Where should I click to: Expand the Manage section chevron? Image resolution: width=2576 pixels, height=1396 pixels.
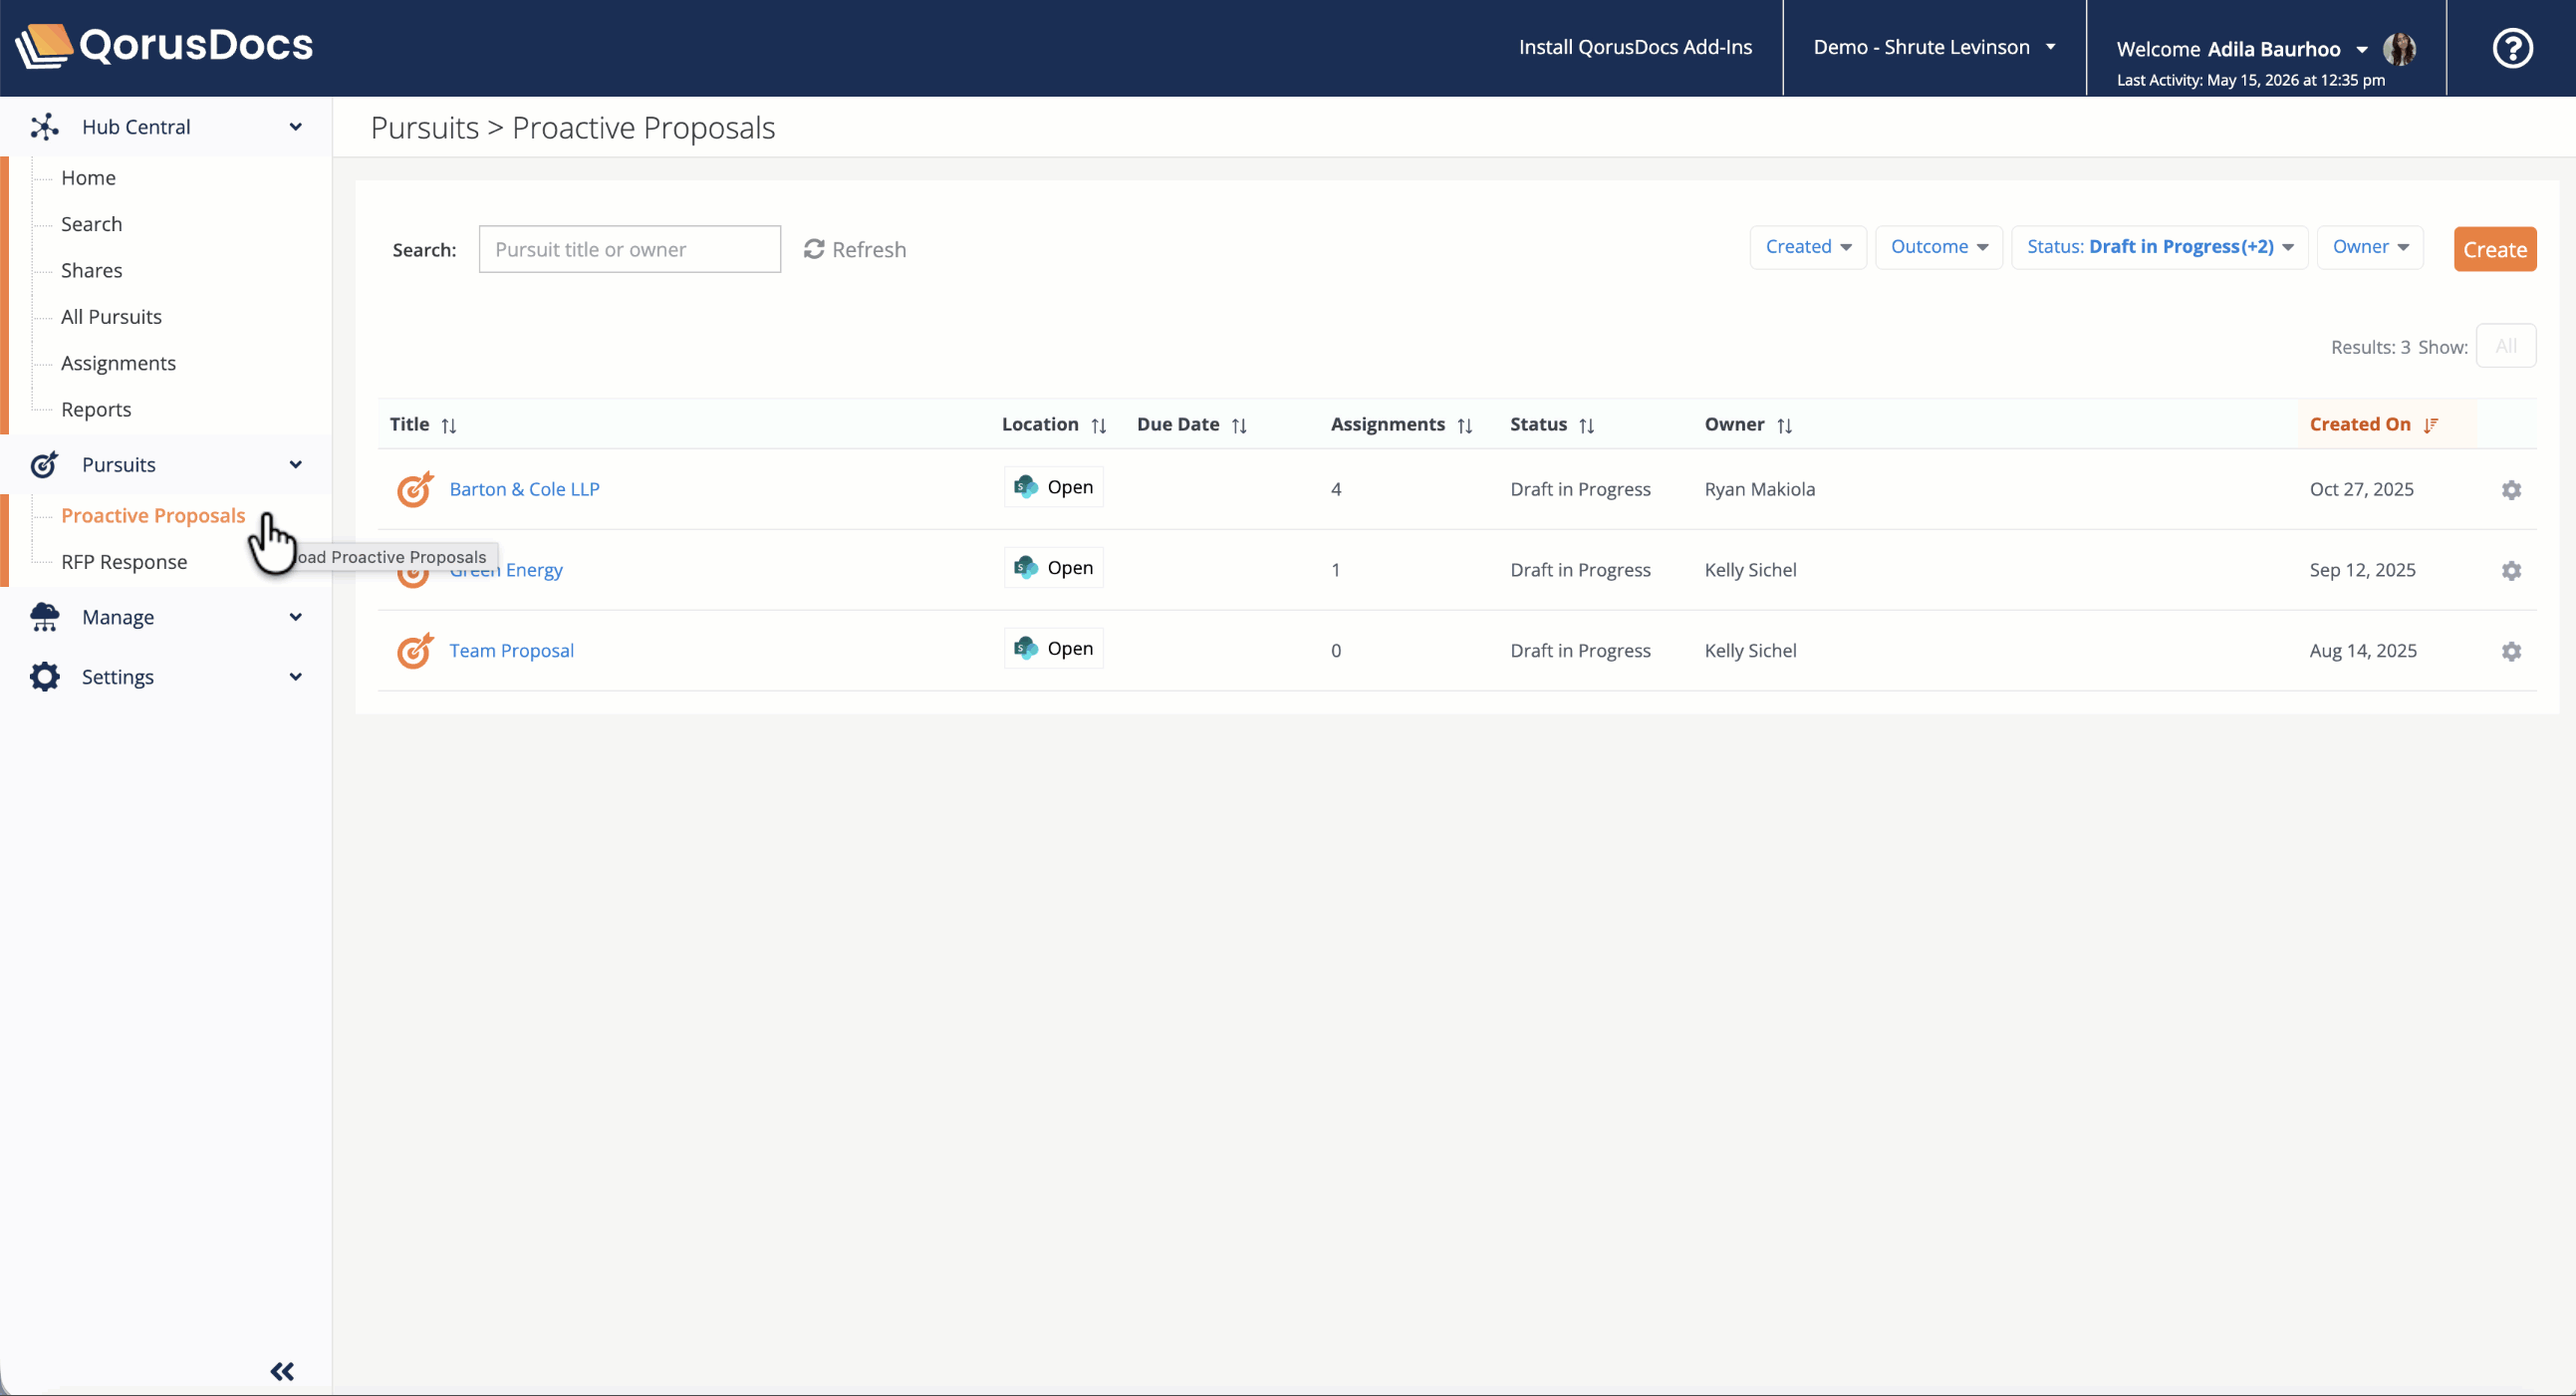(x=296, y=617)
